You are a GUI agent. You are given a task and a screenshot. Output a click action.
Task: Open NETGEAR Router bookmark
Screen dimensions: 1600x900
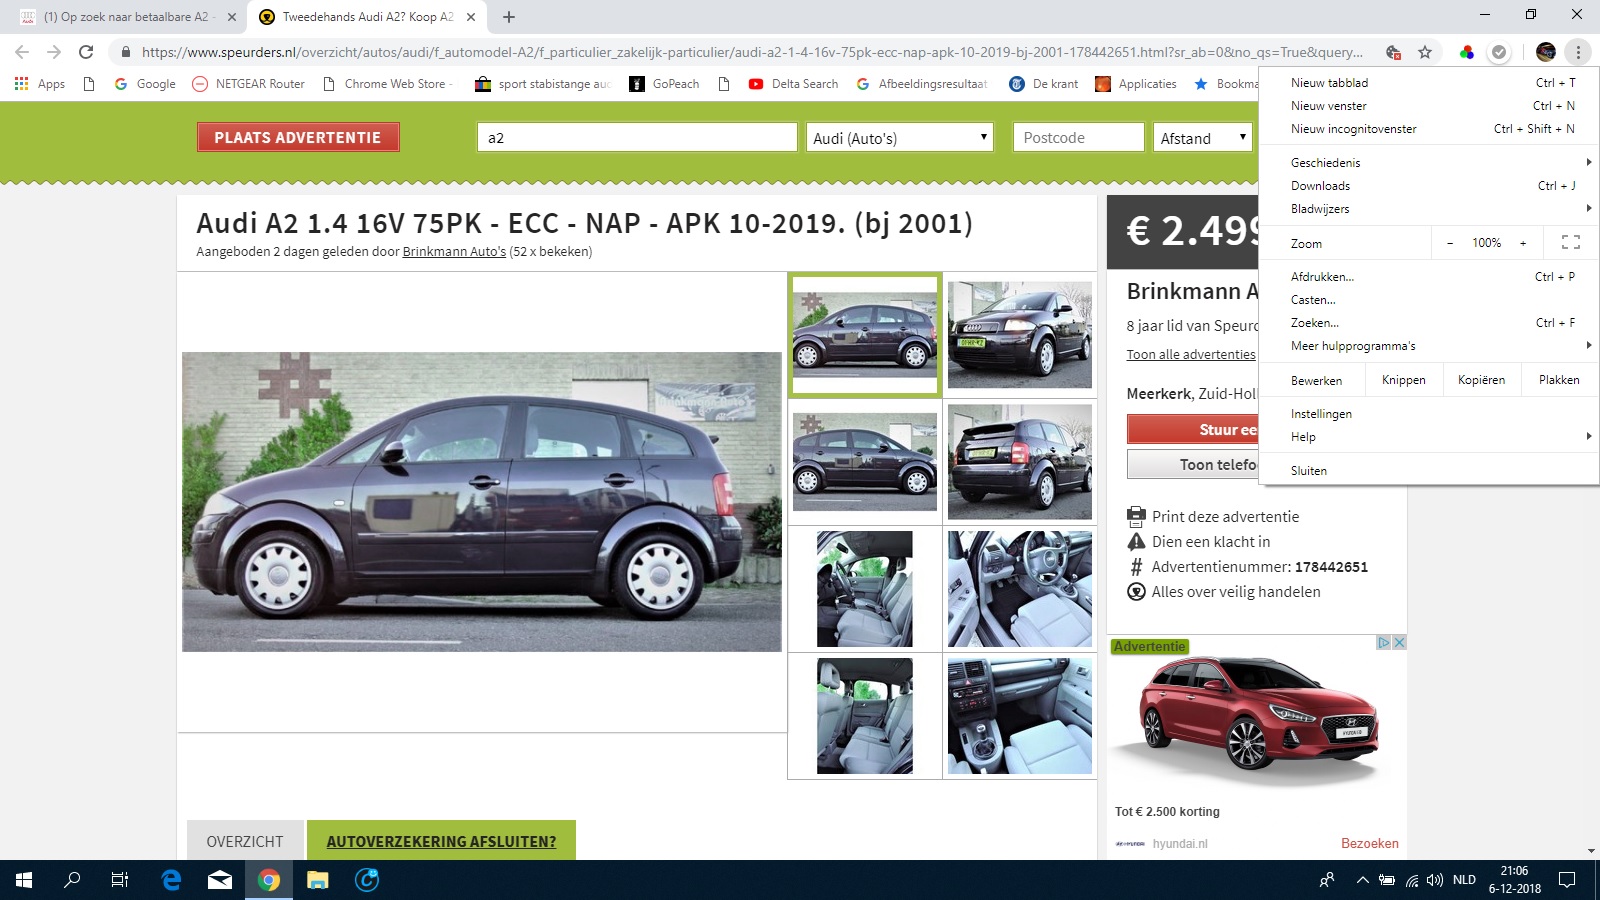[248, 84]
